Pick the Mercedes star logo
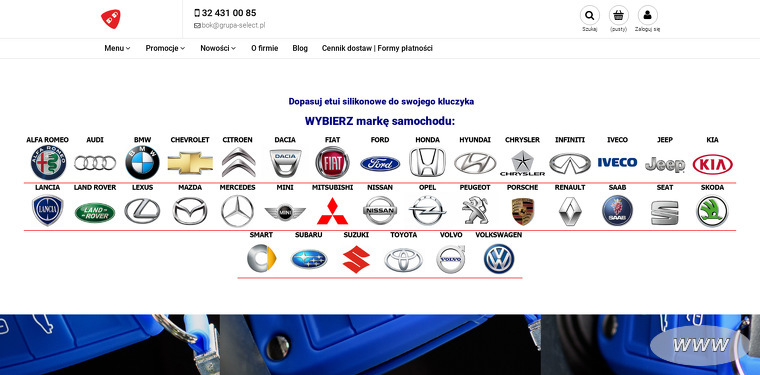Viewport: 760px width, 375px height. tap(238, 211)
